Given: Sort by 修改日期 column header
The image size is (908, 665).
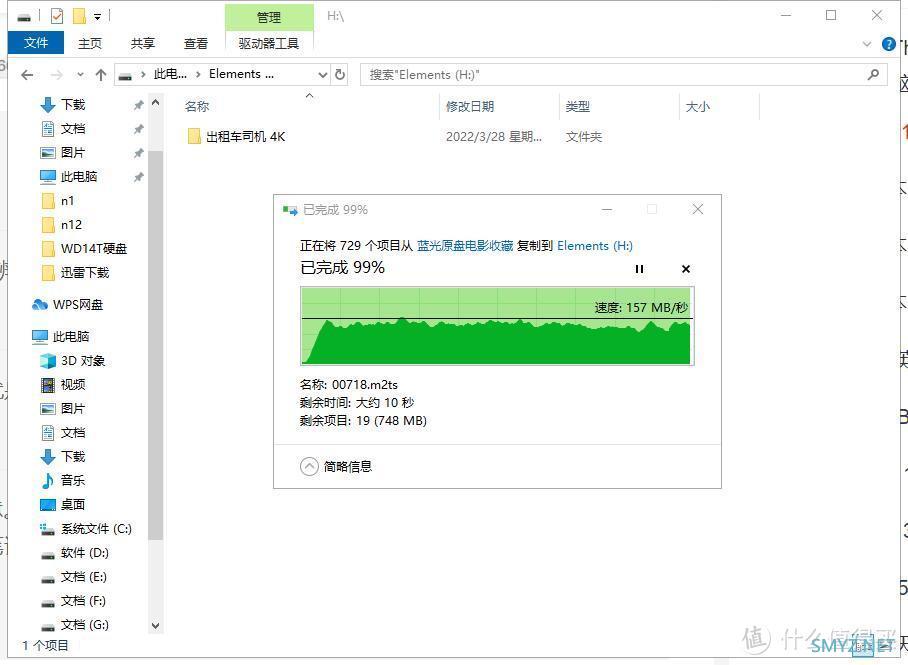Looking at the screenshot, I should (x=470, y=107).
